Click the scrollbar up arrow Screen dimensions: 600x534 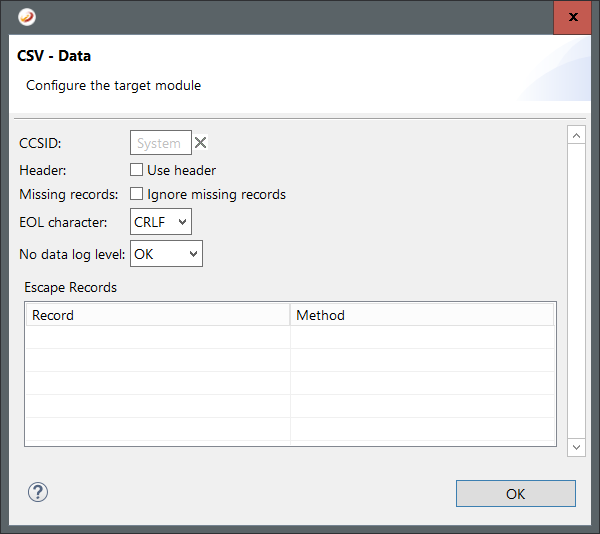[575, 135]
